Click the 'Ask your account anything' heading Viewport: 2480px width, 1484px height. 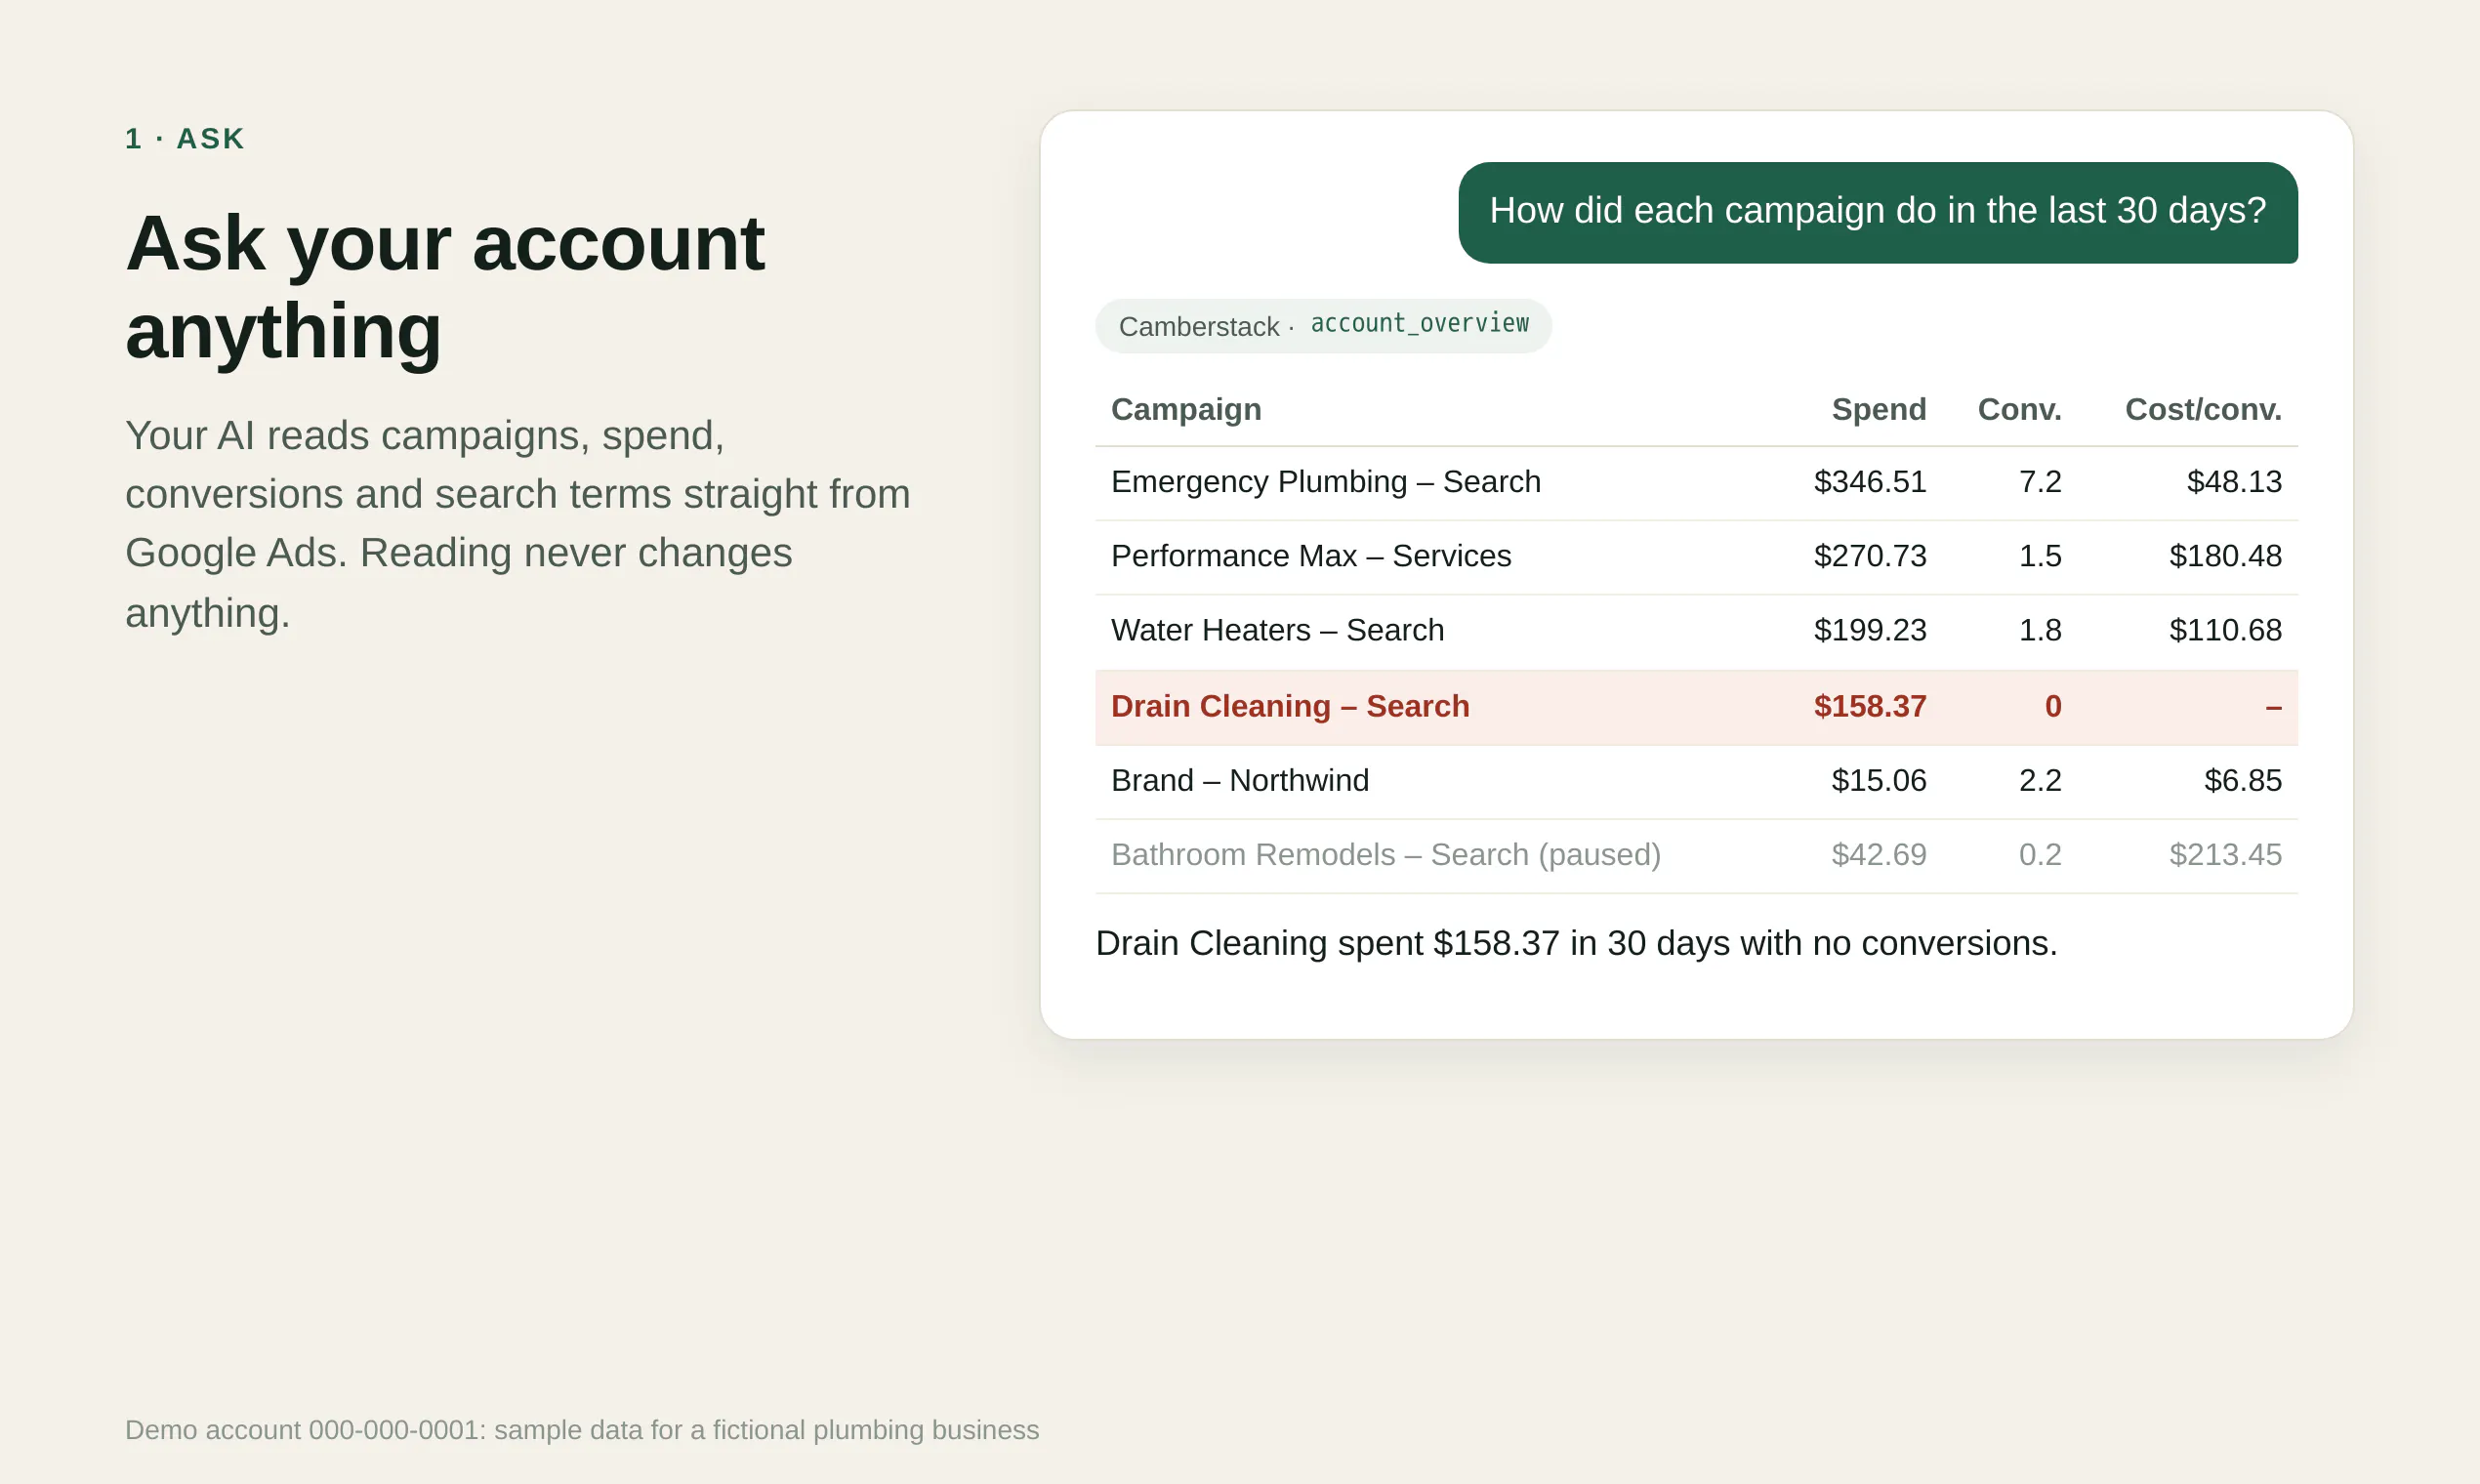pyautogui.click(x=445, y=287)
